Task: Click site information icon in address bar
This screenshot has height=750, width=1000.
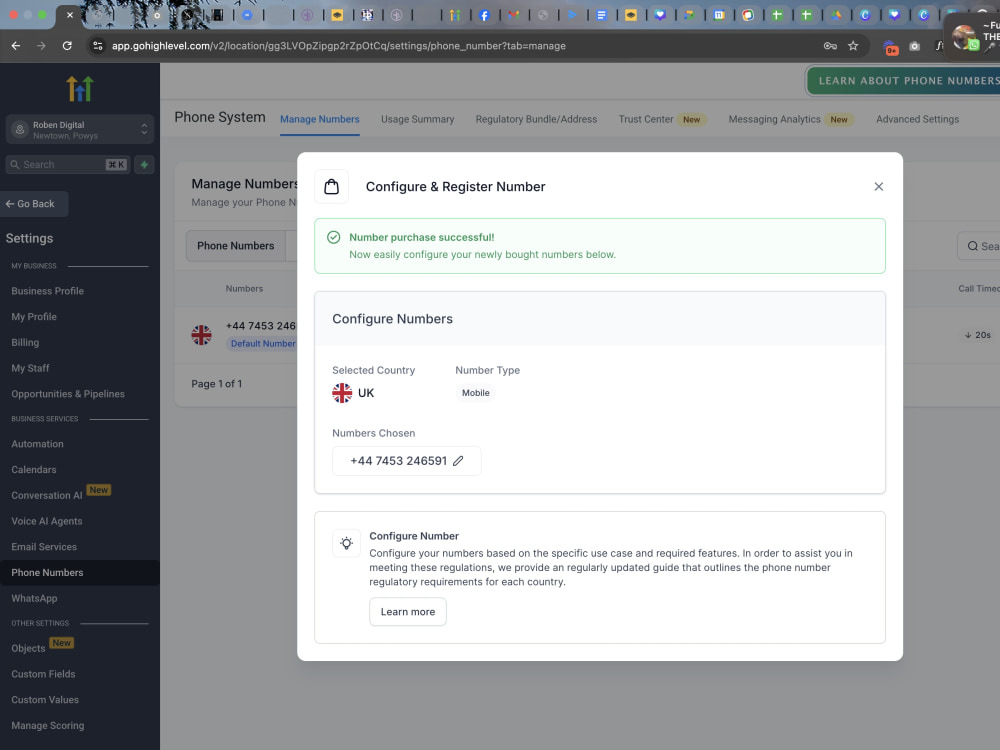Action: point(98,46)
